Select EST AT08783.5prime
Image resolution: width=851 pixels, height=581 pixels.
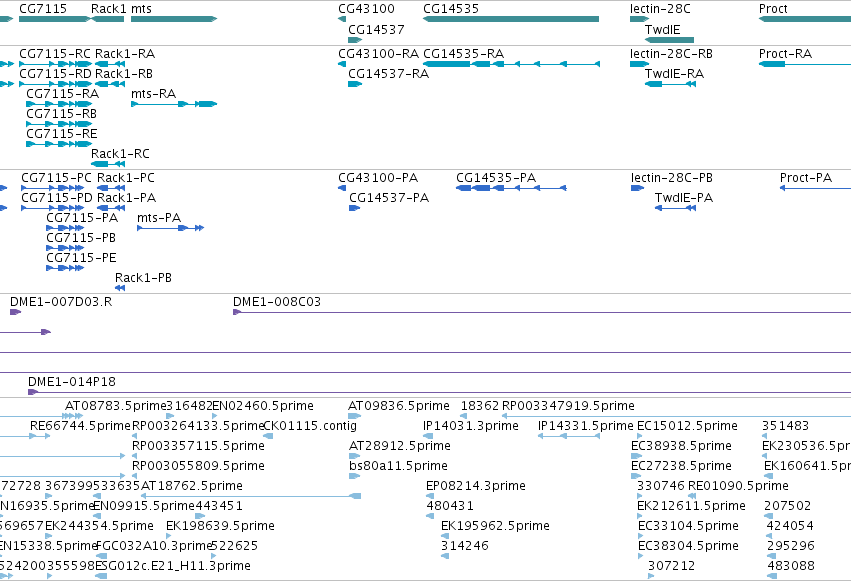(115, 406)
